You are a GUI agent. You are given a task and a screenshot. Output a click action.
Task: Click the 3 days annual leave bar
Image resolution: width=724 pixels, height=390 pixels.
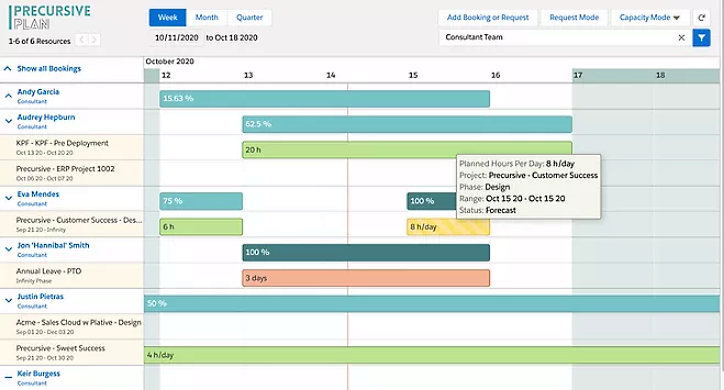[366, 278]
